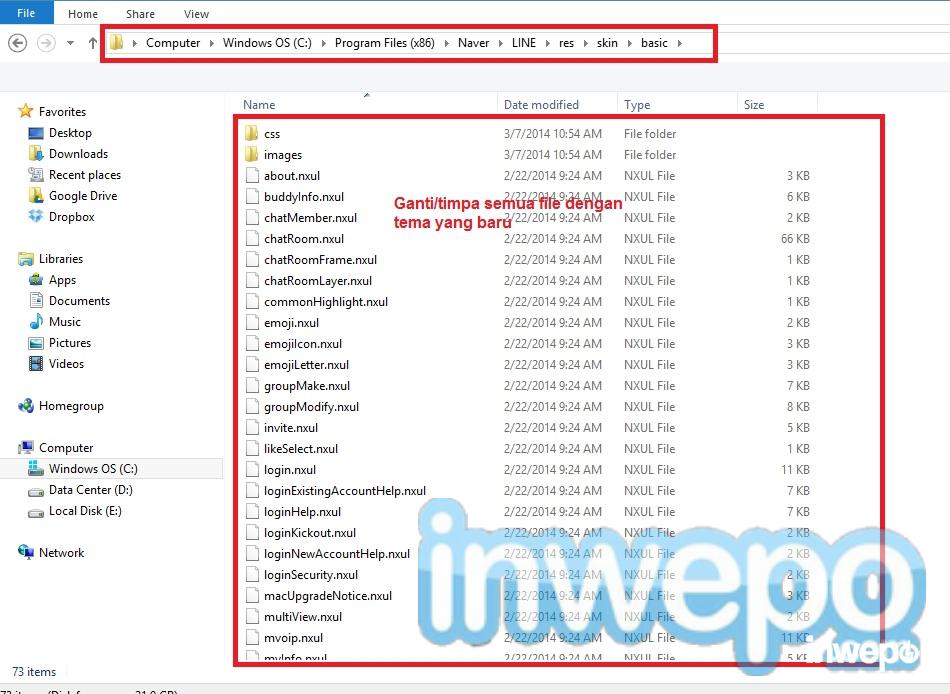This screenshot has height=694, width=950.
Task: Open the File ribbon tab
Action: (26, 13)
